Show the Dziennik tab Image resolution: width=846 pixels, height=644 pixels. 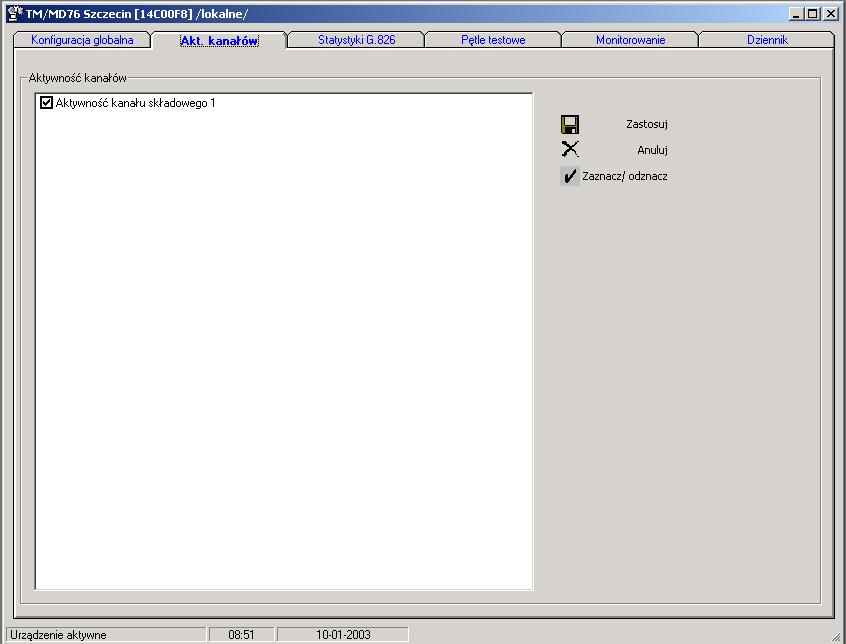click(767, 40)
